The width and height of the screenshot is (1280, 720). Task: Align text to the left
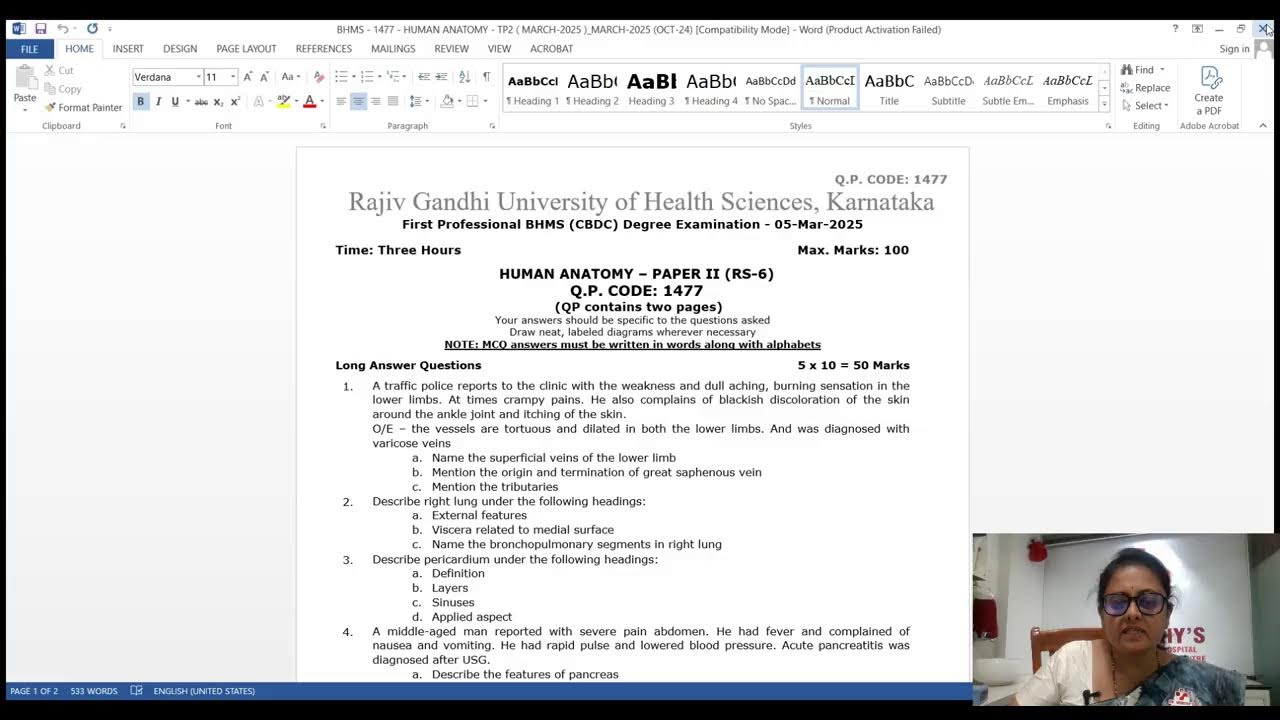click(341, 101)
